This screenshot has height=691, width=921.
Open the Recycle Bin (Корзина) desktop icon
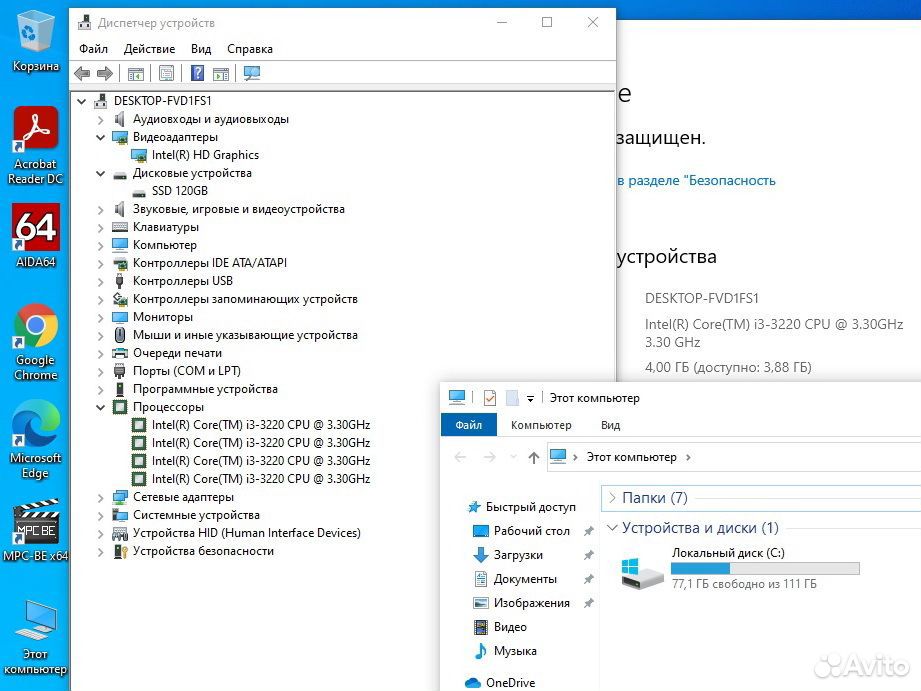pyautogui.click(x=35, y=42)
